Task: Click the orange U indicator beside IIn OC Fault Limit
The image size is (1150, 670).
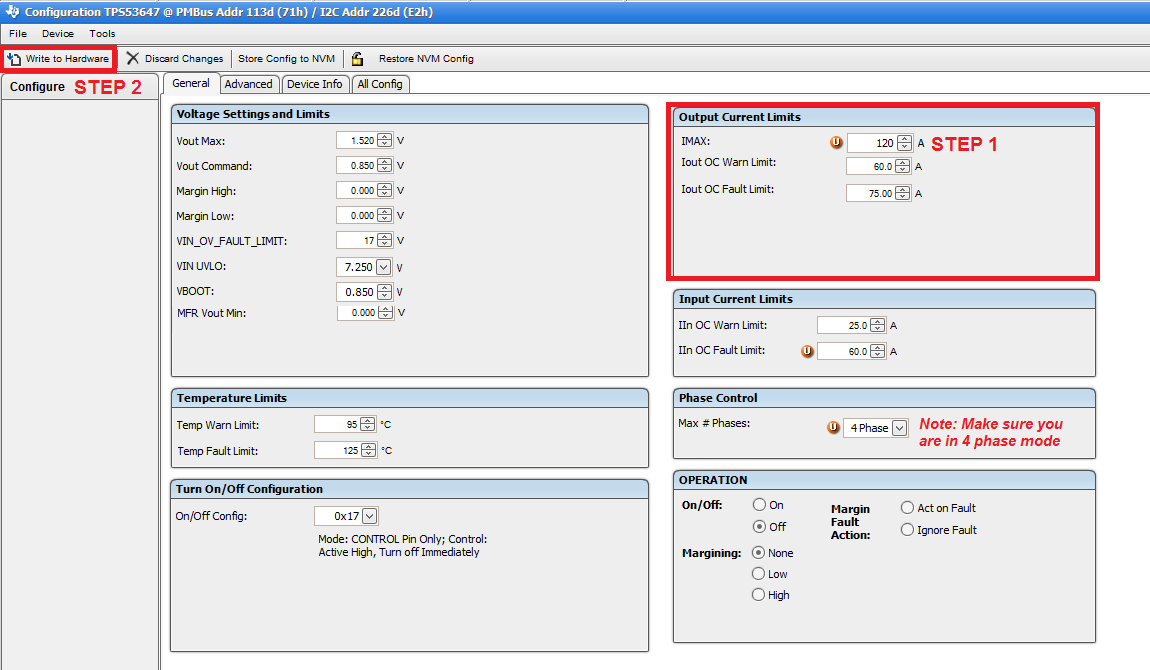Action: tap(807, 351)
